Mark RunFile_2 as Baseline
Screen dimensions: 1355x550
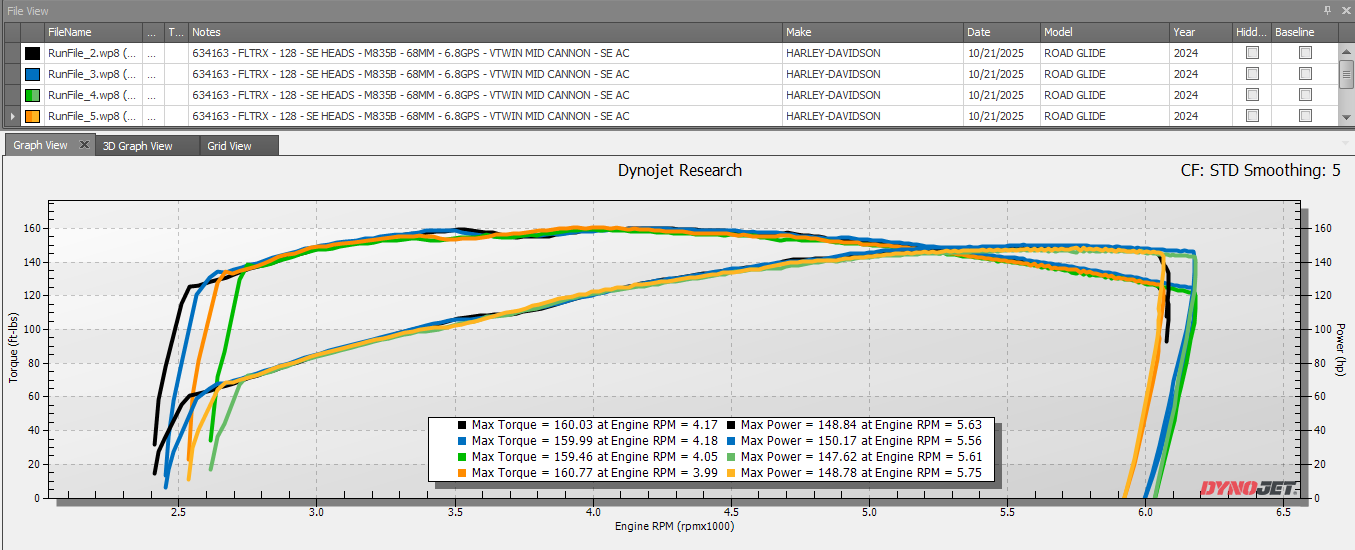point(1305,53)
